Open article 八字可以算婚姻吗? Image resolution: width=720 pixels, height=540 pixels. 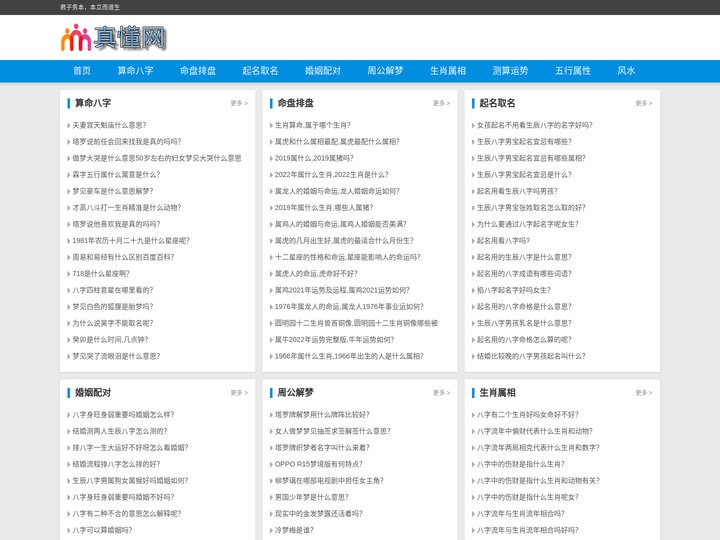point(102,530)
